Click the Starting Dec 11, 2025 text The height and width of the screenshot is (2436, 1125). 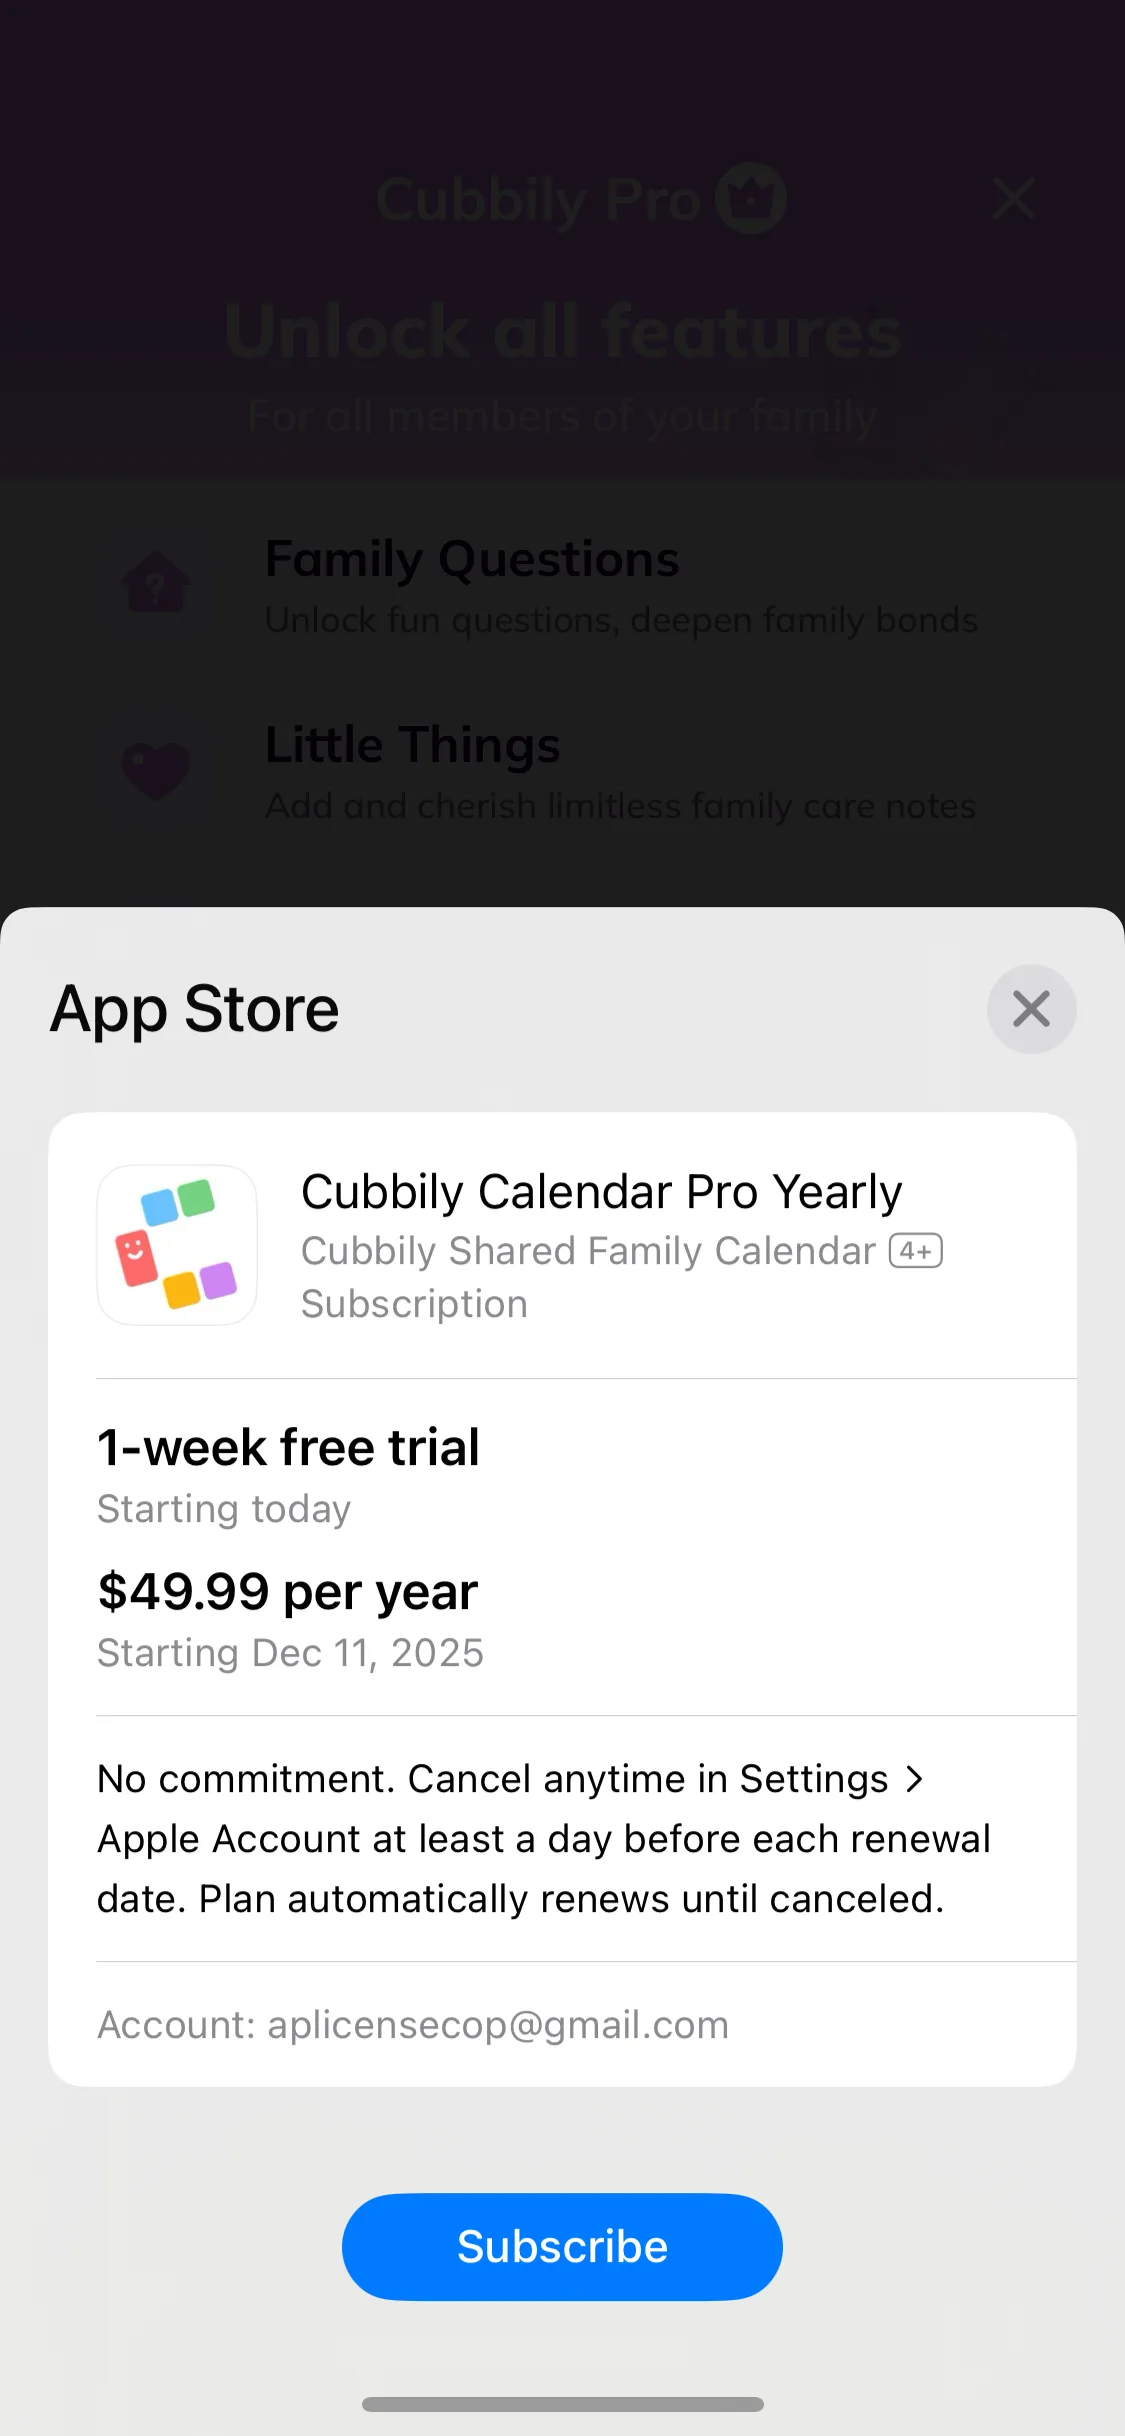pos(290,1653)
